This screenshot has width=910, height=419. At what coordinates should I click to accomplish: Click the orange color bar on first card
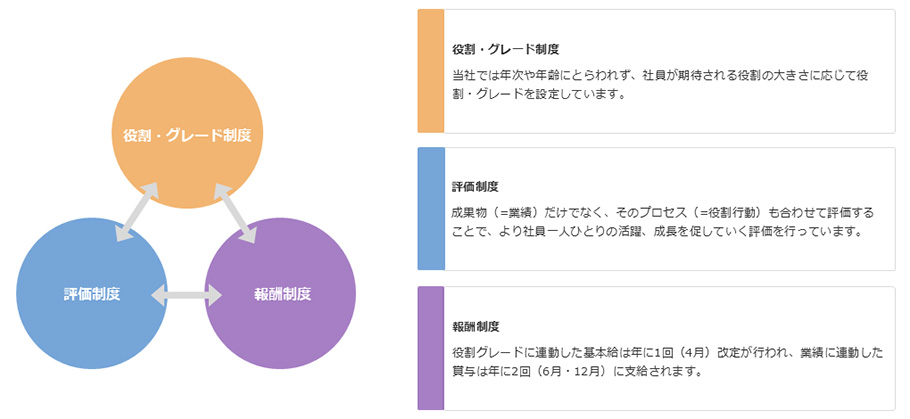click(430, 71)
